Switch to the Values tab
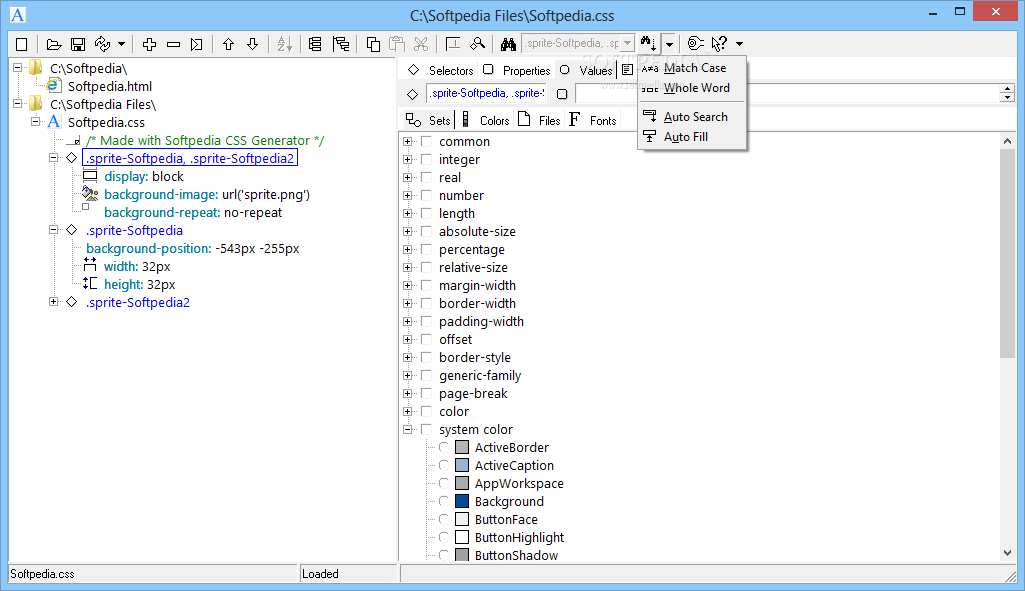This screenshot has width=1025, height=591. point(586,70)
